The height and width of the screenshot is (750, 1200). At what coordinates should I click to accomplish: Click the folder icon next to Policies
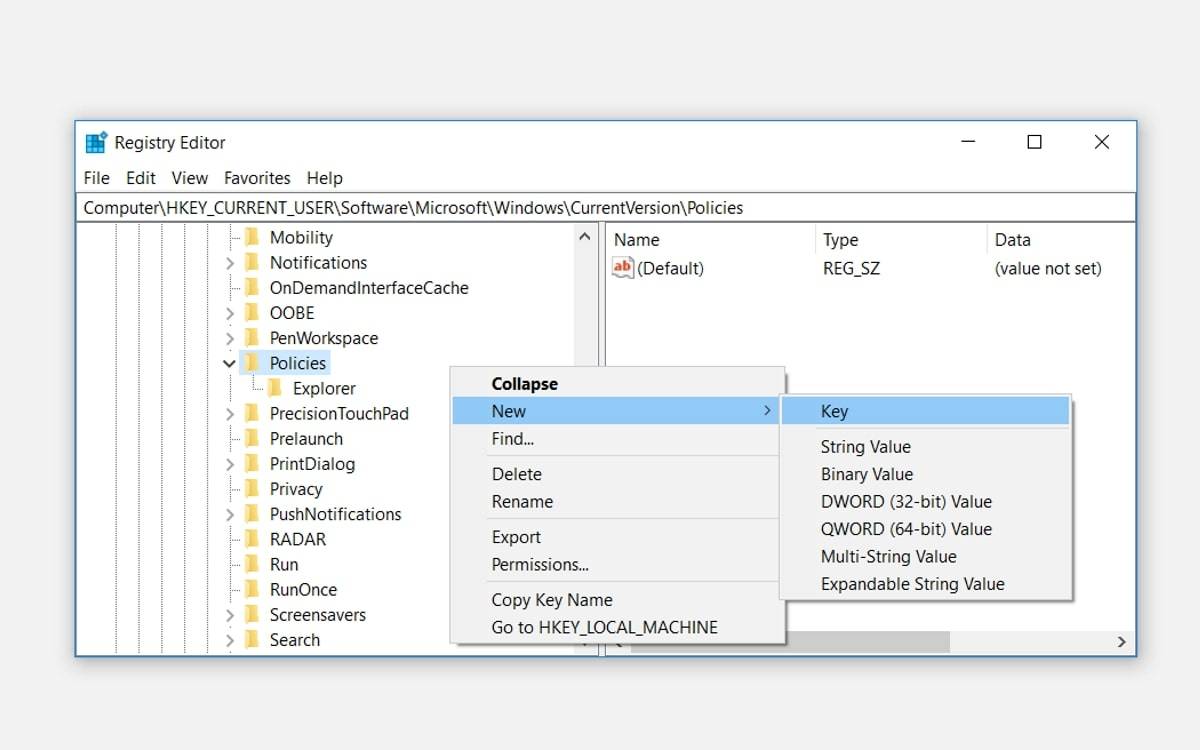tap(253, 363)
